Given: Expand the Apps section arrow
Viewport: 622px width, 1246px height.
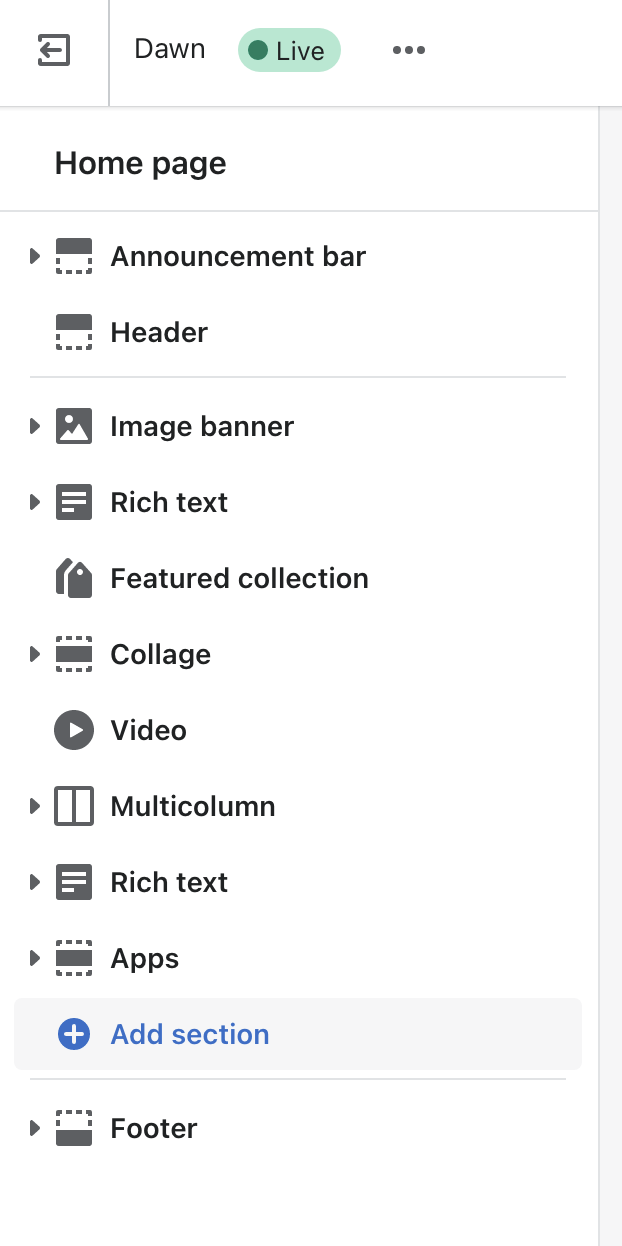Looking at the screenshot, I should coord(35,958).
